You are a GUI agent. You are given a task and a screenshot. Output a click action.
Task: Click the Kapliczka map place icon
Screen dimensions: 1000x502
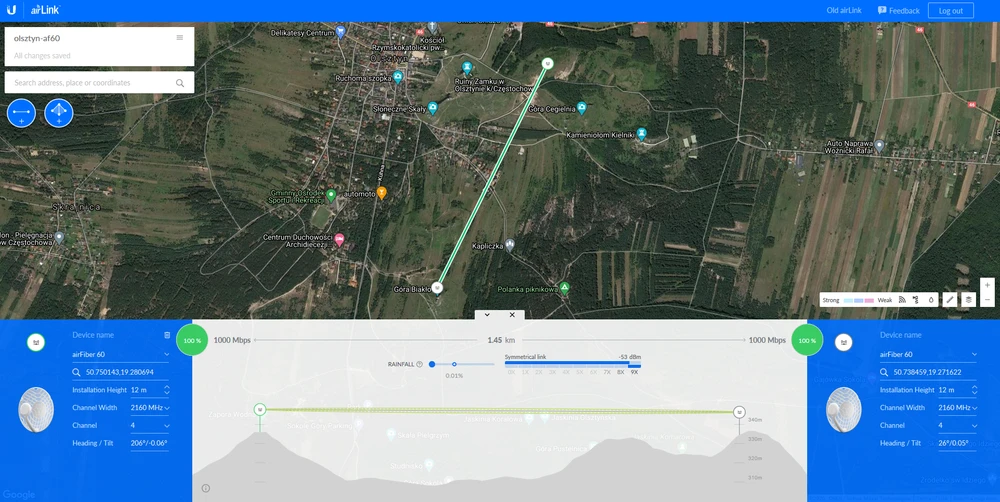[509, 245]
